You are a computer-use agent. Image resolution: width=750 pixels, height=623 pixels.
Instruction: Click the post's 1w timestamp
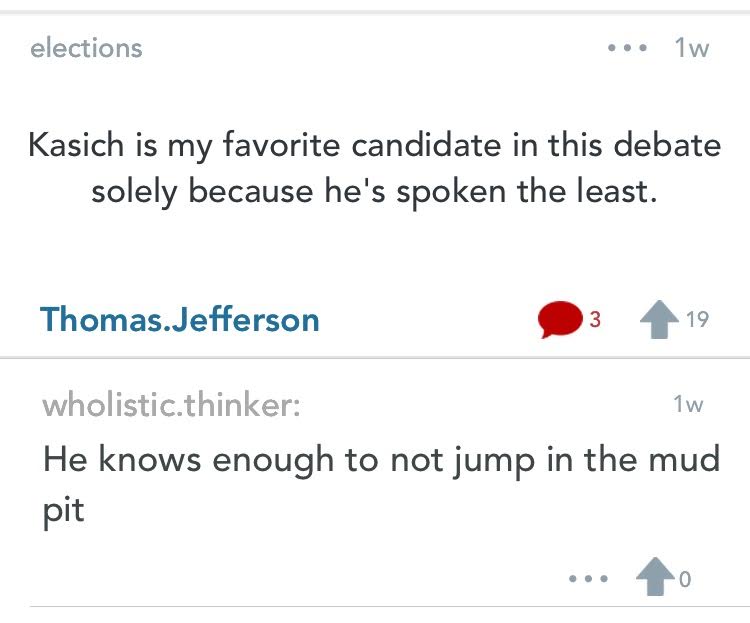tap(692, 48)
